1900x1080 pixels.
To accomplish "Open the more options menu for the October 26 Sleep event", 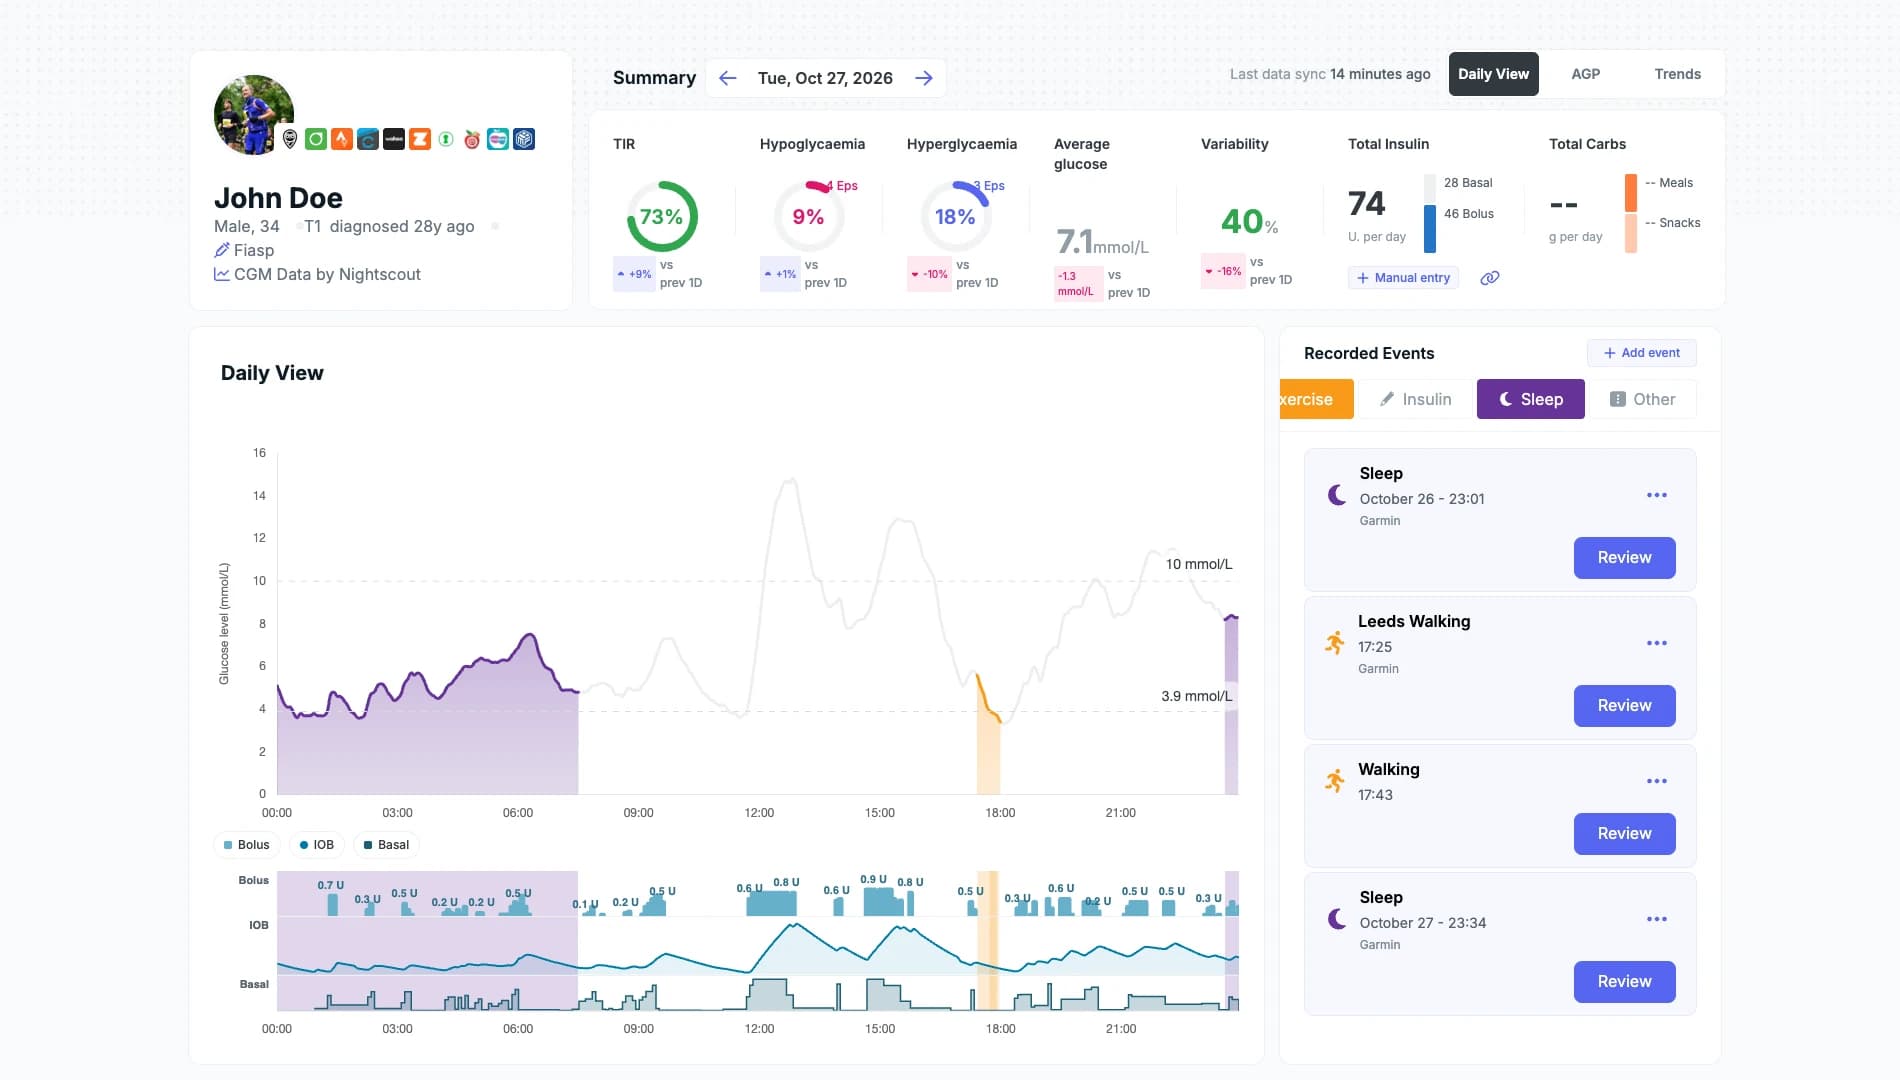I will tap(1657, 495).
